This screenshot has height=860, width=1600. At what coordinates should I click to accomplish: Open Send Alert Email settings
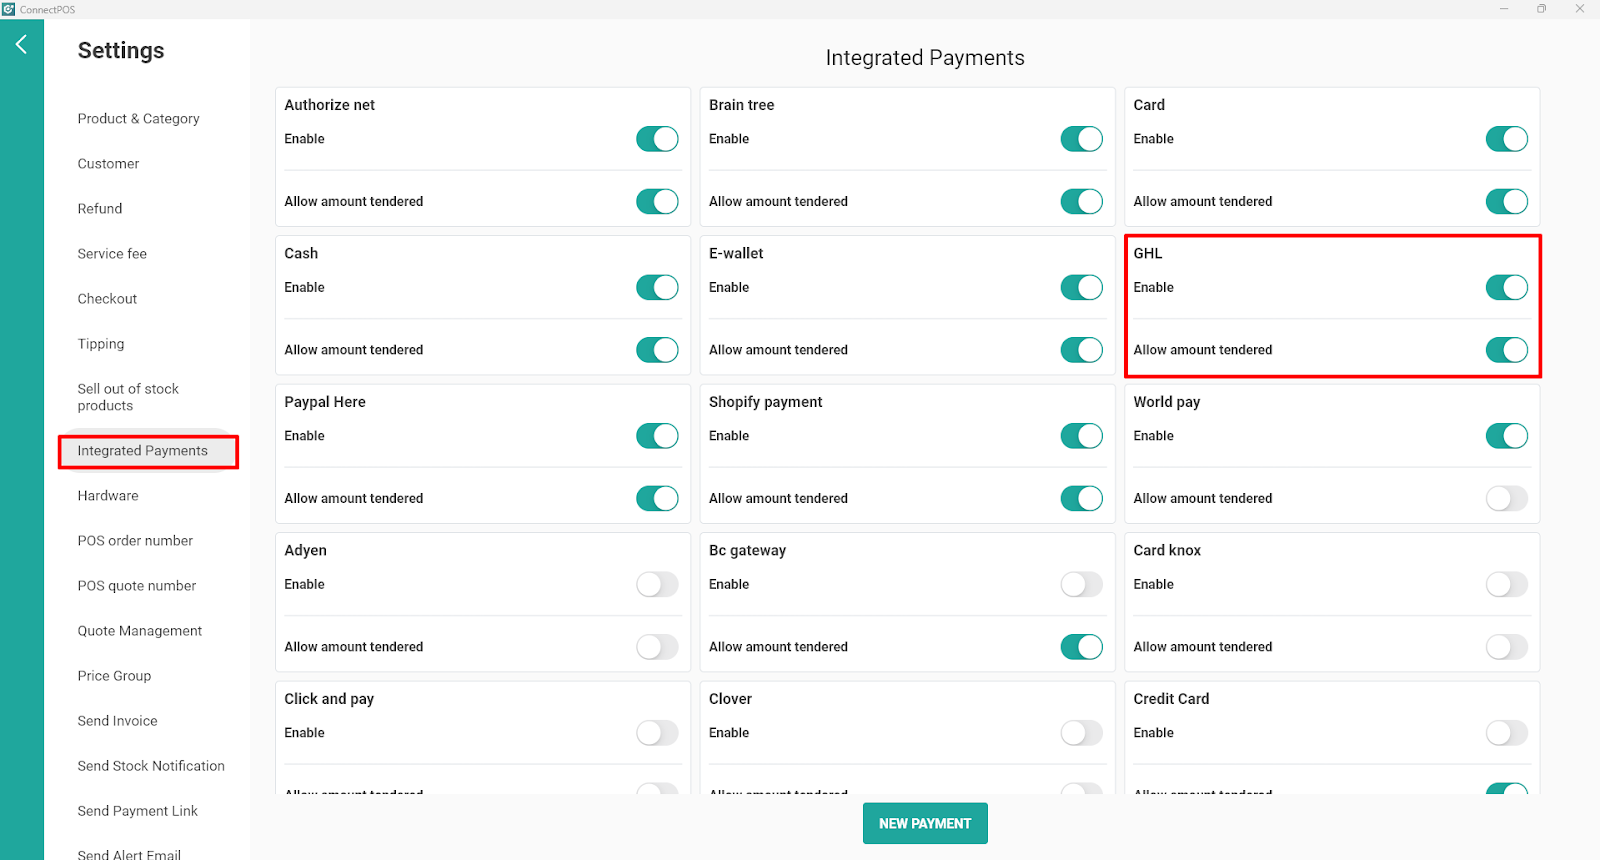pos(129,854)
